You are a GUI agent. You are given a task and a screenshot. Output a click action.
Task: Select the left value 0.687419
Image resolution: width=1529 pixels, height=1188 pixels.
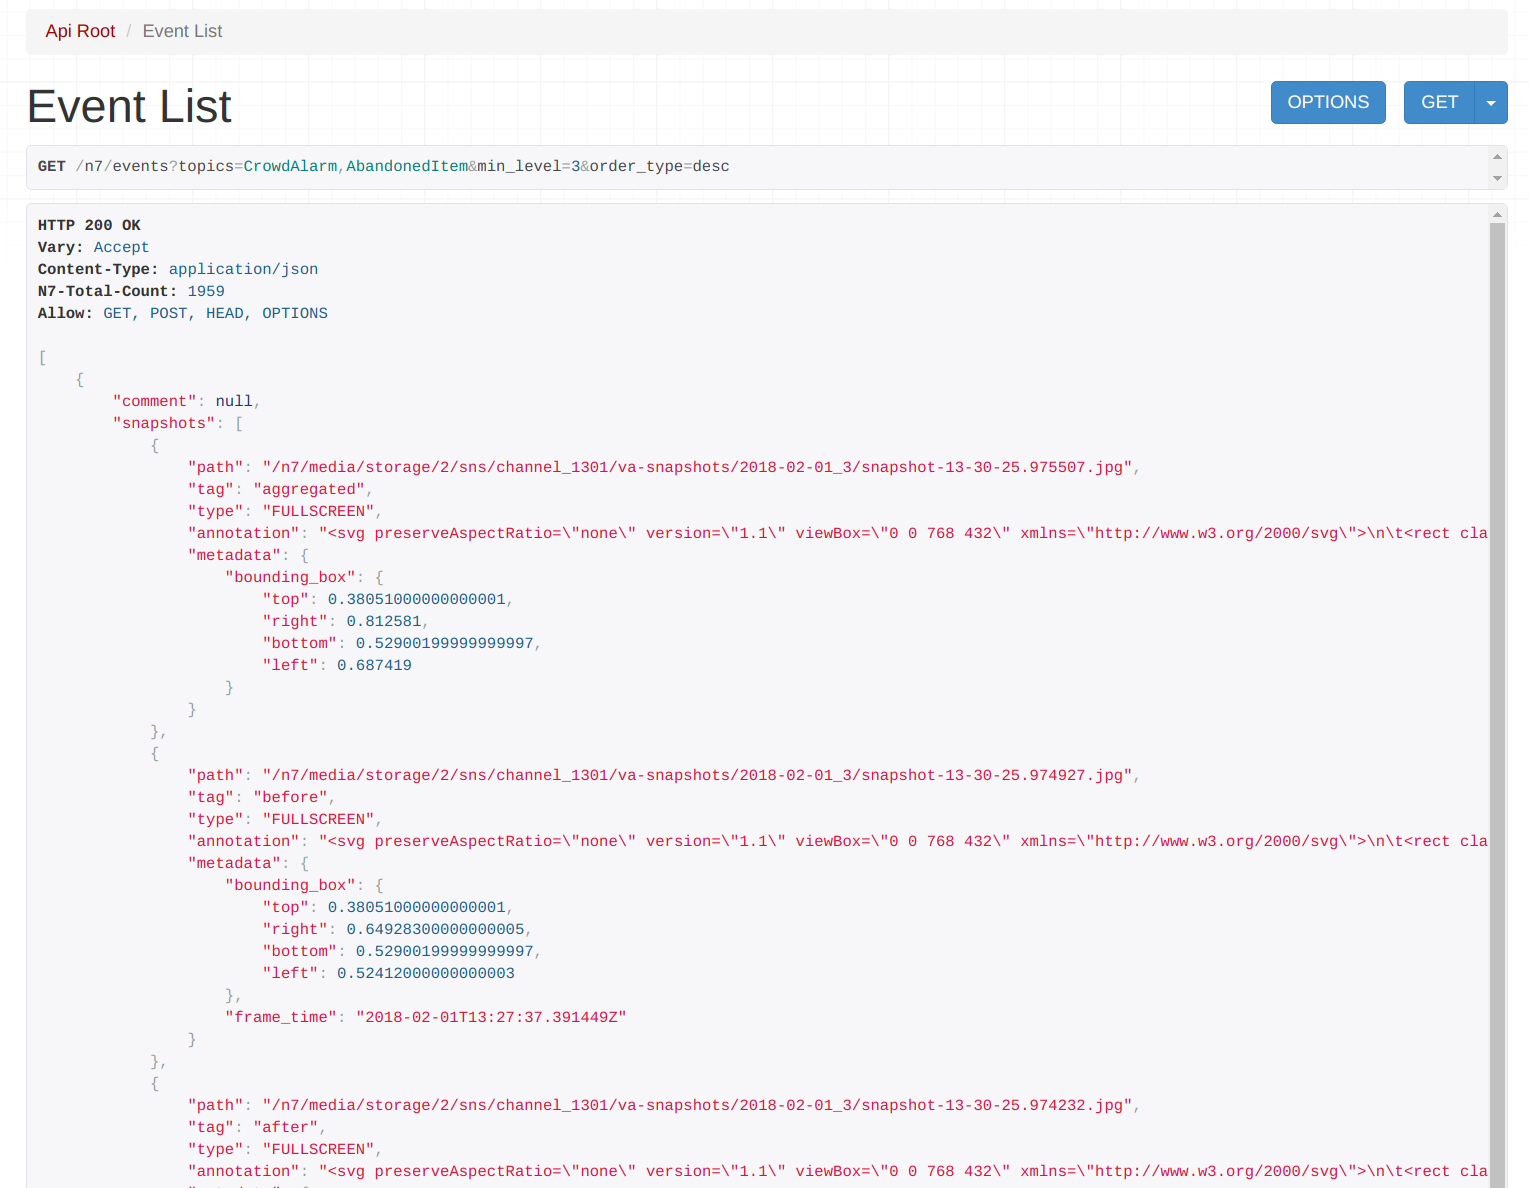374,665
